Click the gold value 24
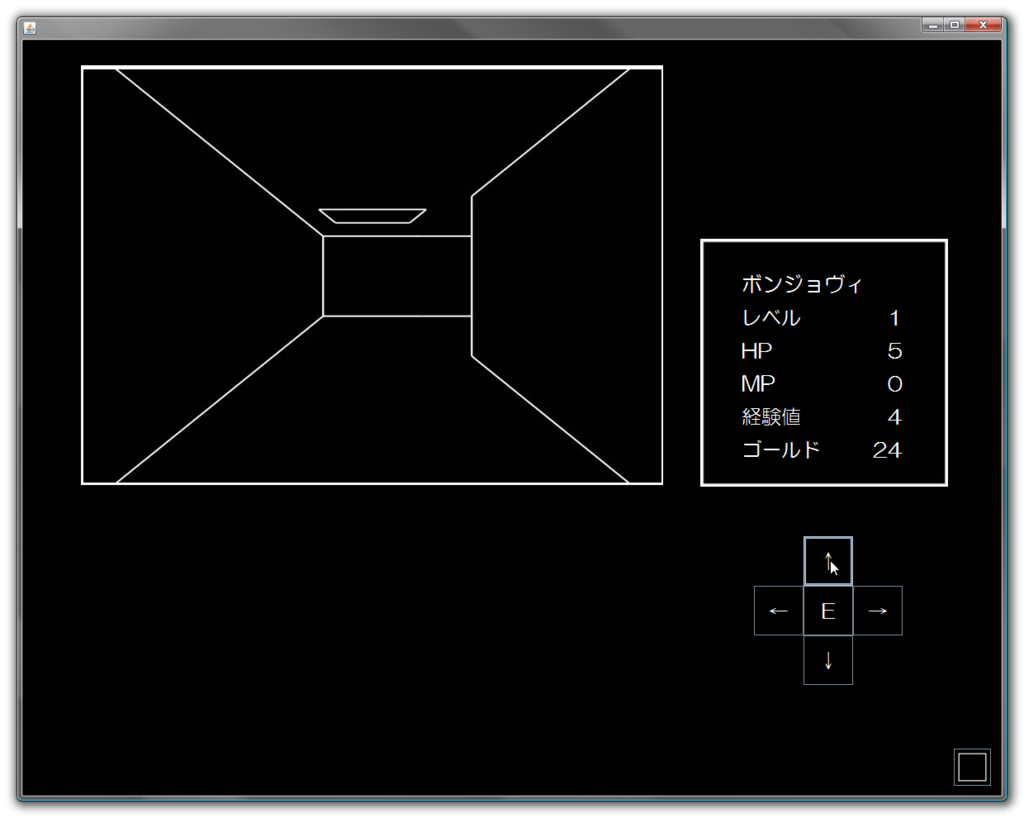The width and height of the screenshot is (1024, 818). 887,450
